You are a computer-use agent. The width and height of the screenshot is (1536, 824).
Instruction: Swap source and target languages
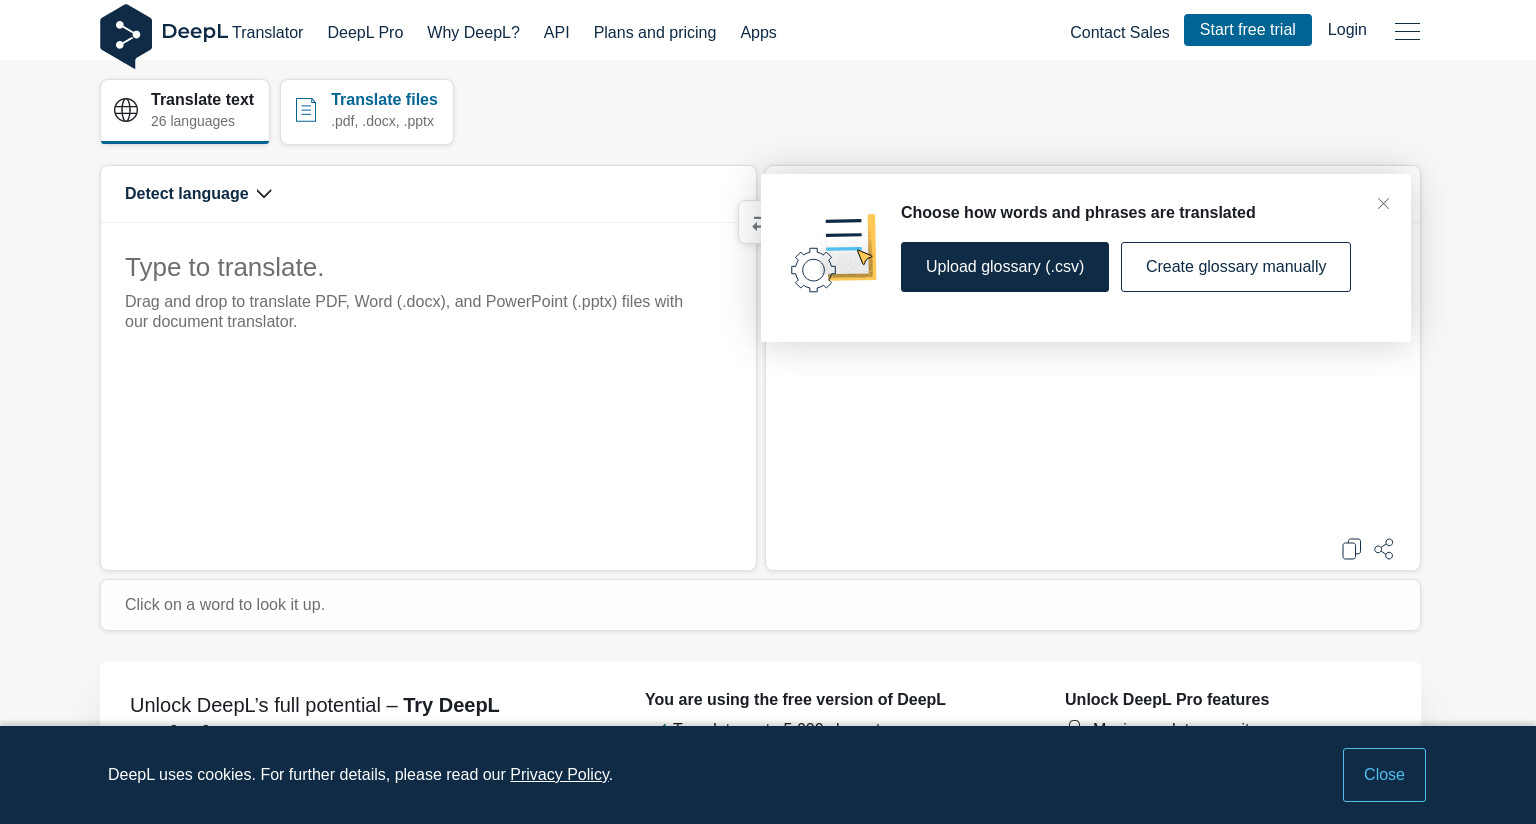tap(752, 223)
